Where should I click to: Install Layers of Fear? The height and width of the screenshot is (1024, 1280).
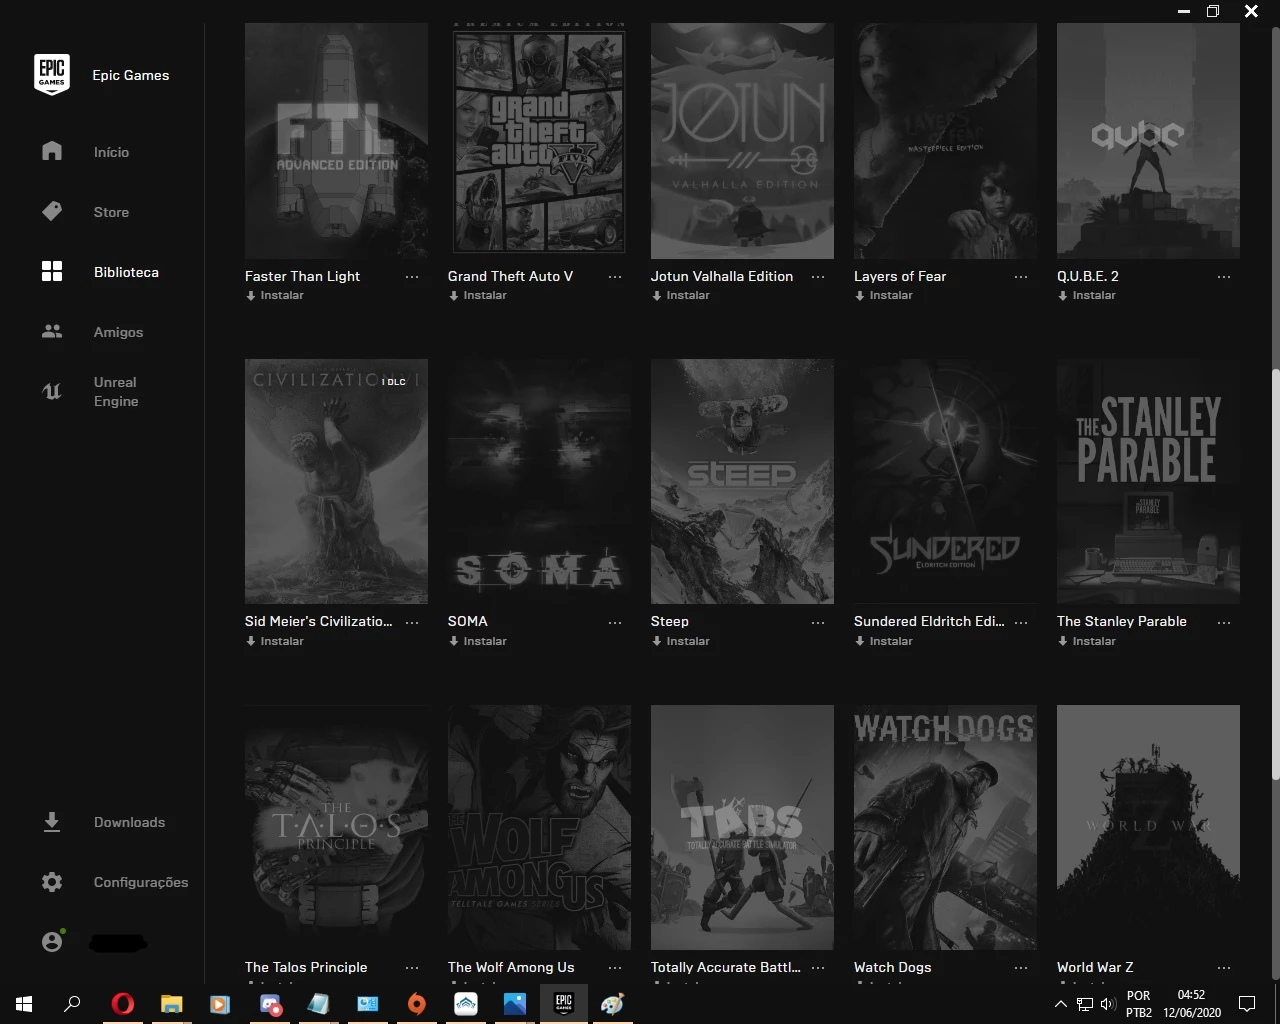click(x=884, y=295)
